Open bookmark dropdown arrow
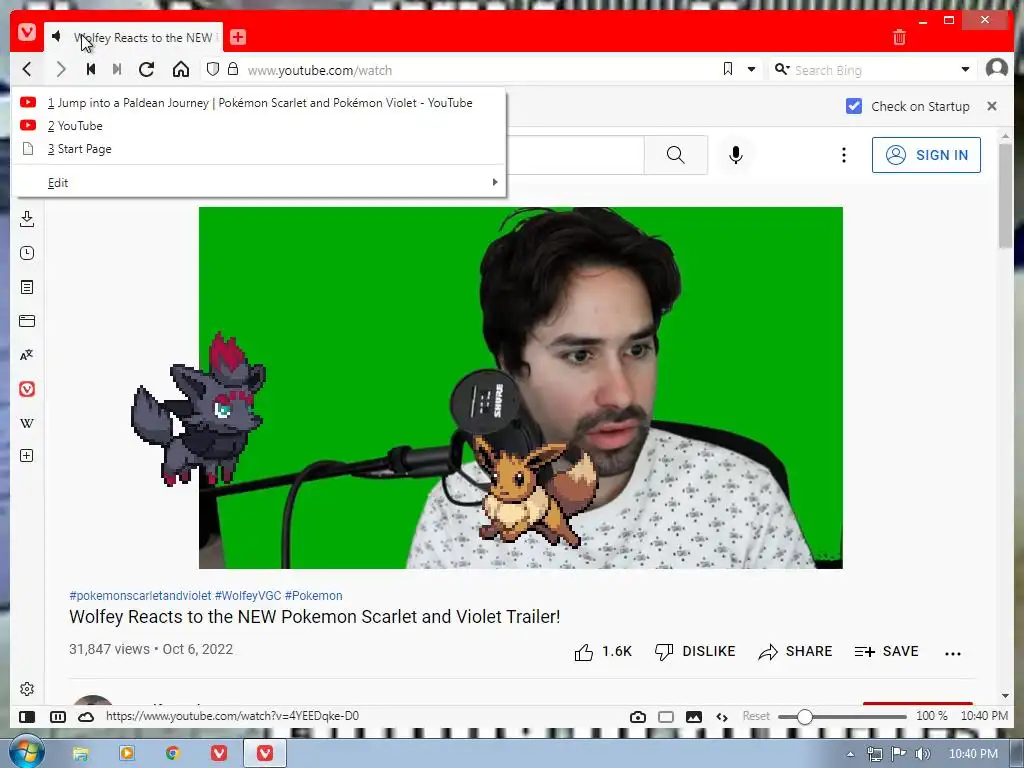Screen dimensions: 1024x768 coord(752,69)
